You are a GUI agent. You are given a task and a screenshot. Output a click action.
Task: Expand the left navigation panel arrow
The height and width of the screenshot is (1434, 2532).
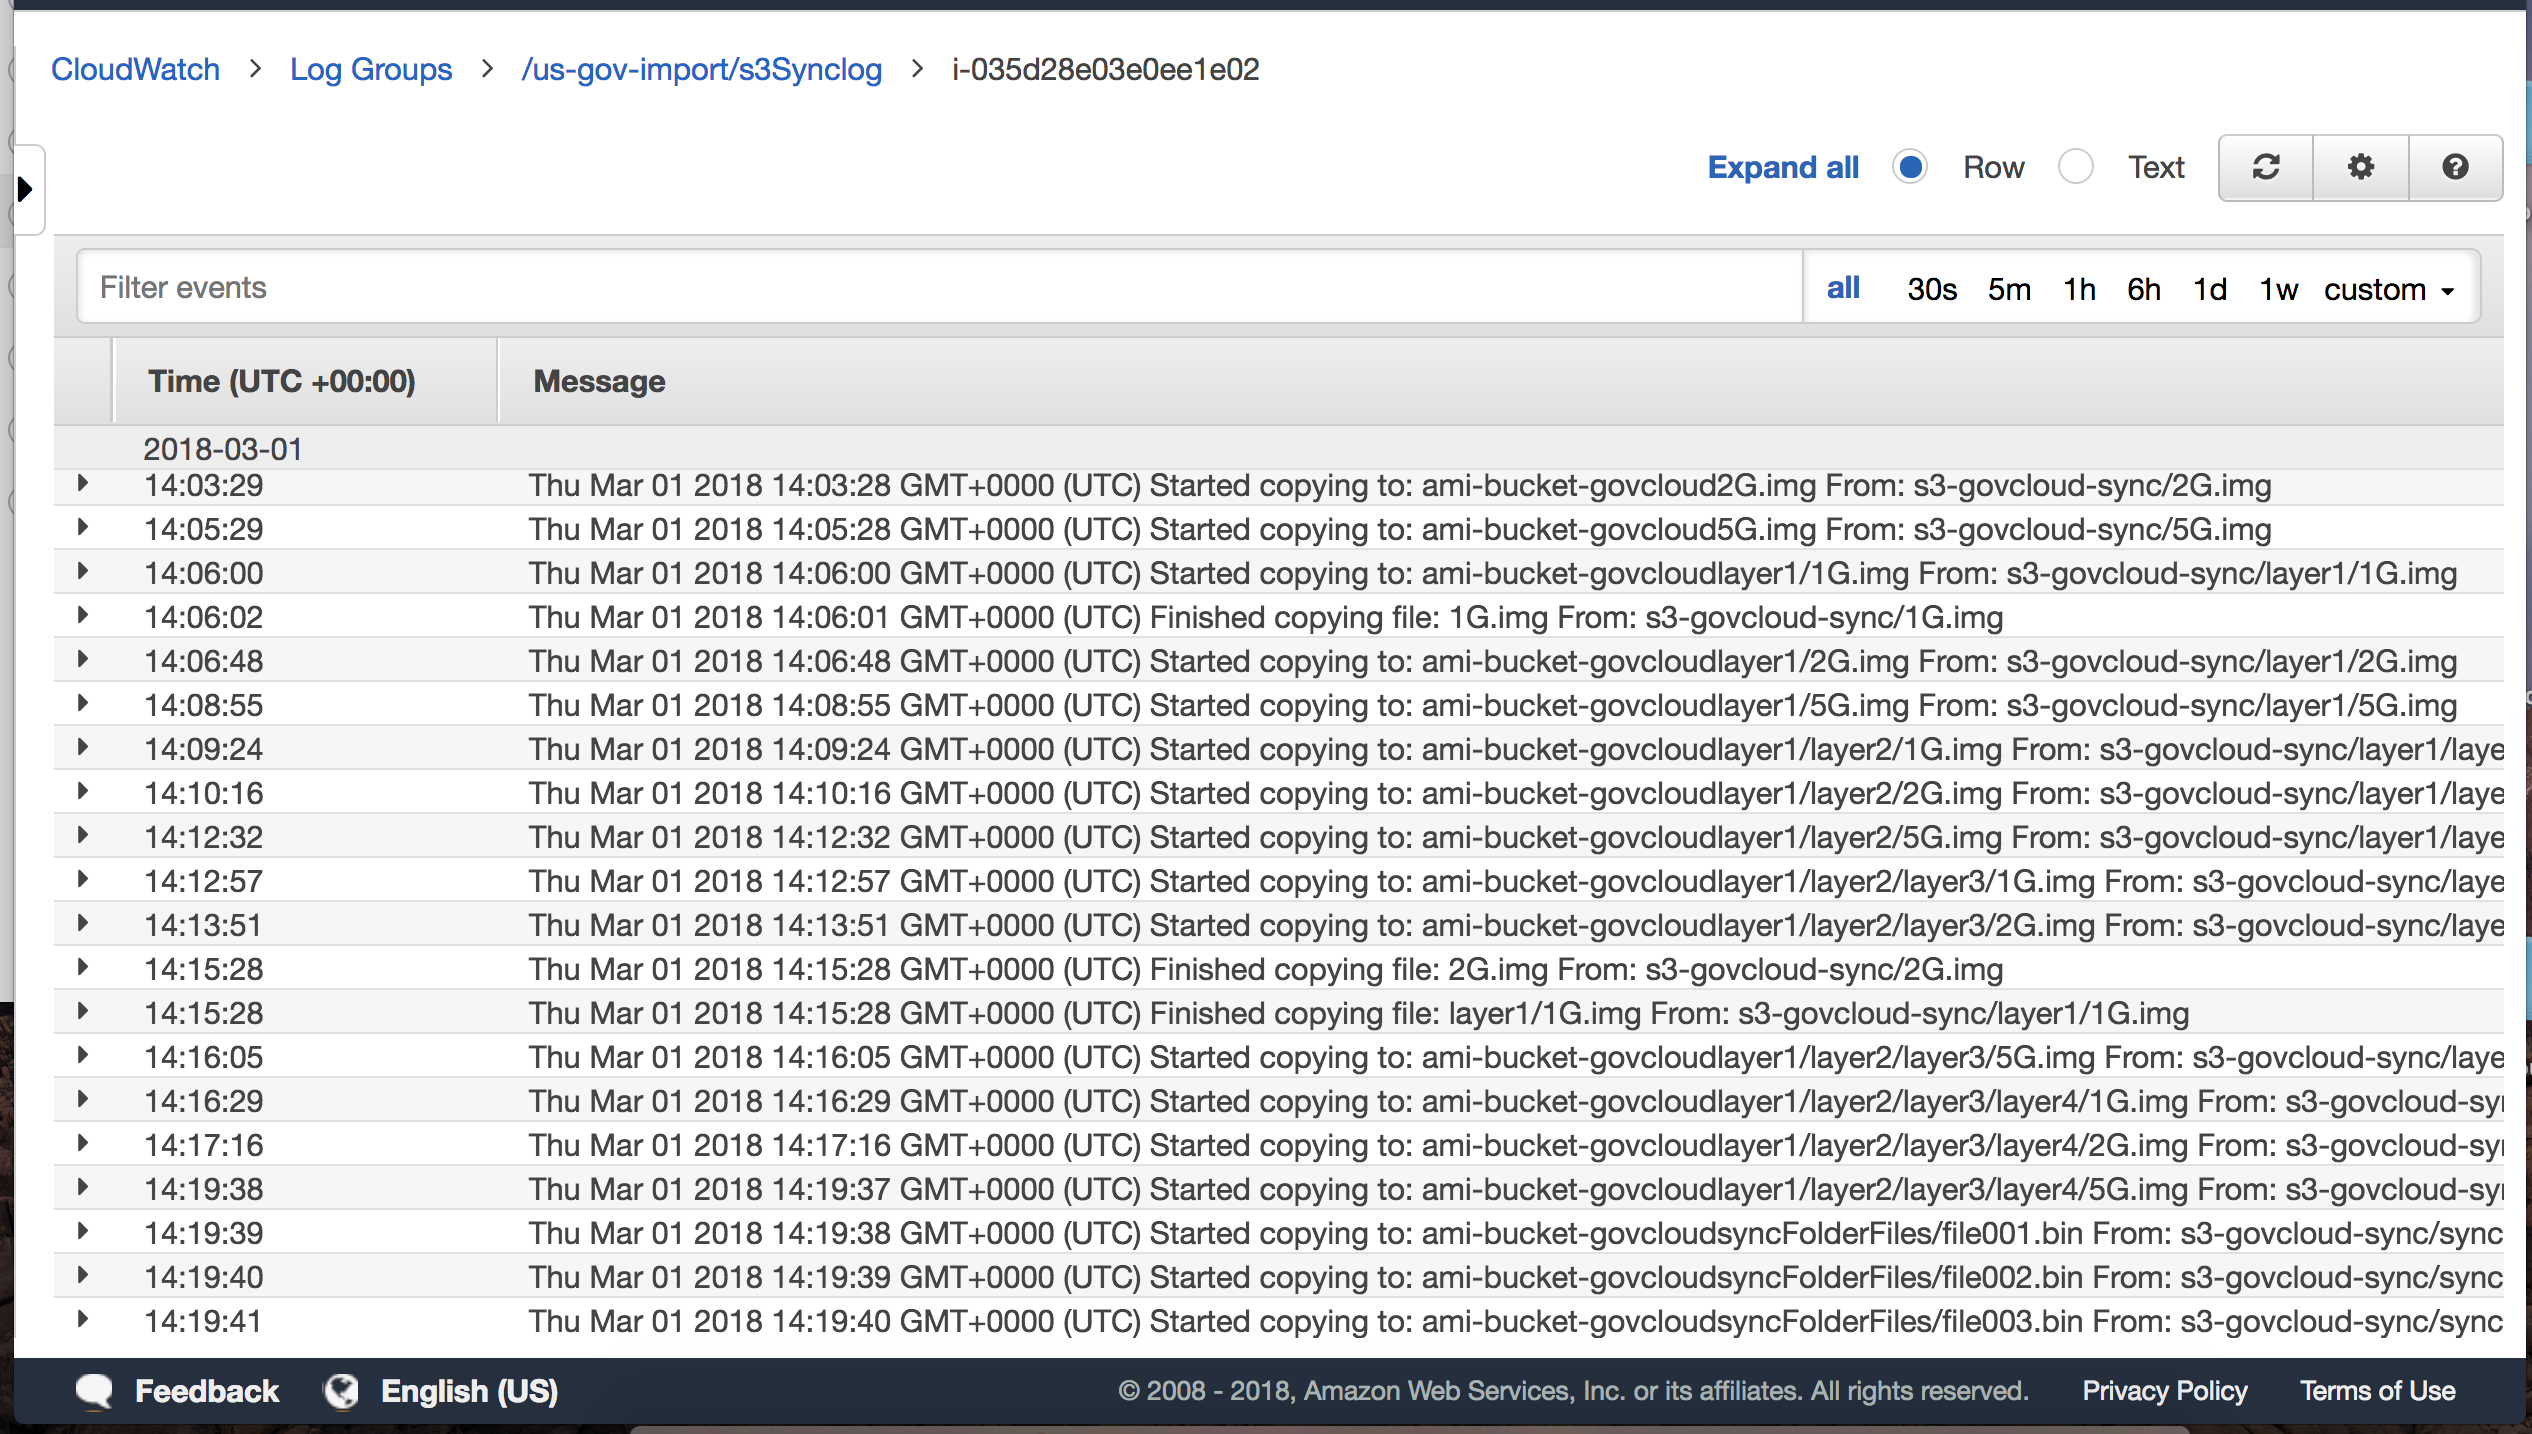point(26,189)
